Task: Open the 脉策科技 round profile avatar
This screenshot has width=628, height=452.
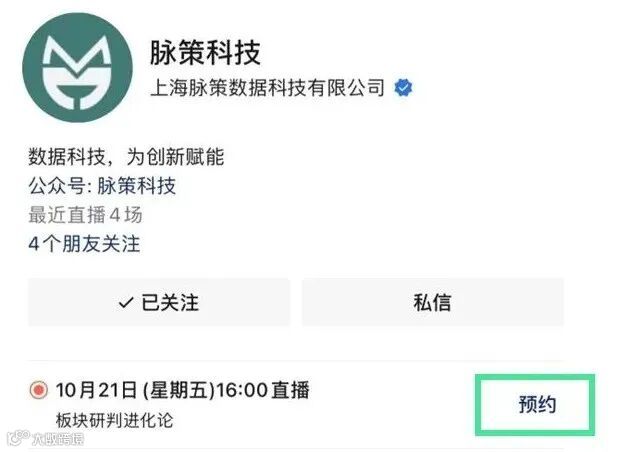Action: point(77,67)
